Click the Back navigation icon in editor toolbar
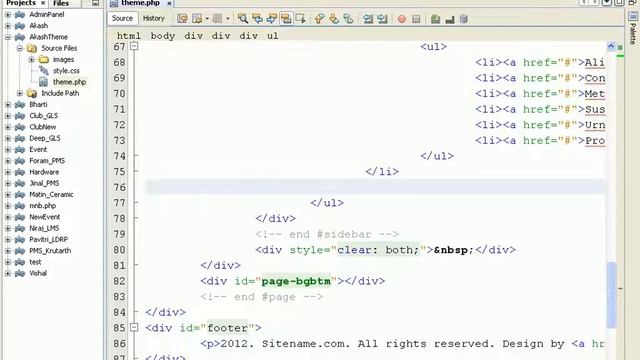The height and width of the screenshot is (360, 640). pyautogui.click(x=197, y=18)
